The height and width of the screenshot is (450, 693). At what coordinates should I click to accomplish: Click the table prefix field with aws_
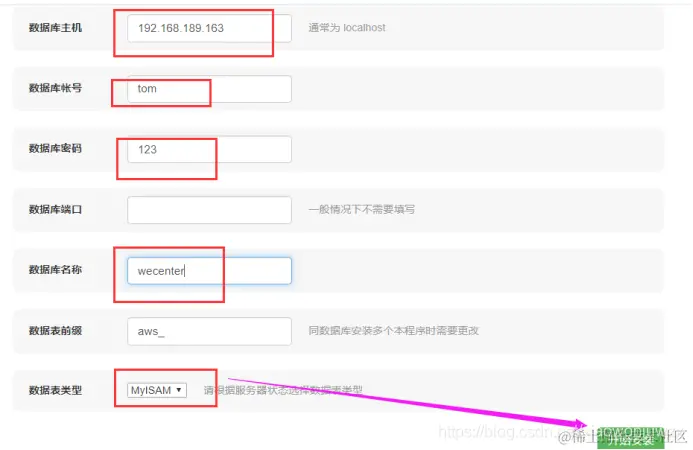(x=209, y=331)
